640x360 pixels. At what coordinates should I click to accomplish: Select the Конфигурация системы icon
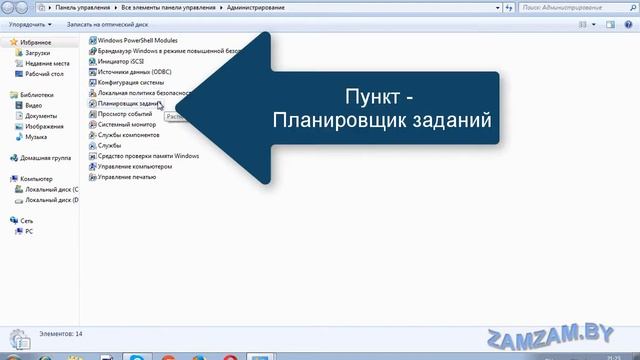pos(93,82)
